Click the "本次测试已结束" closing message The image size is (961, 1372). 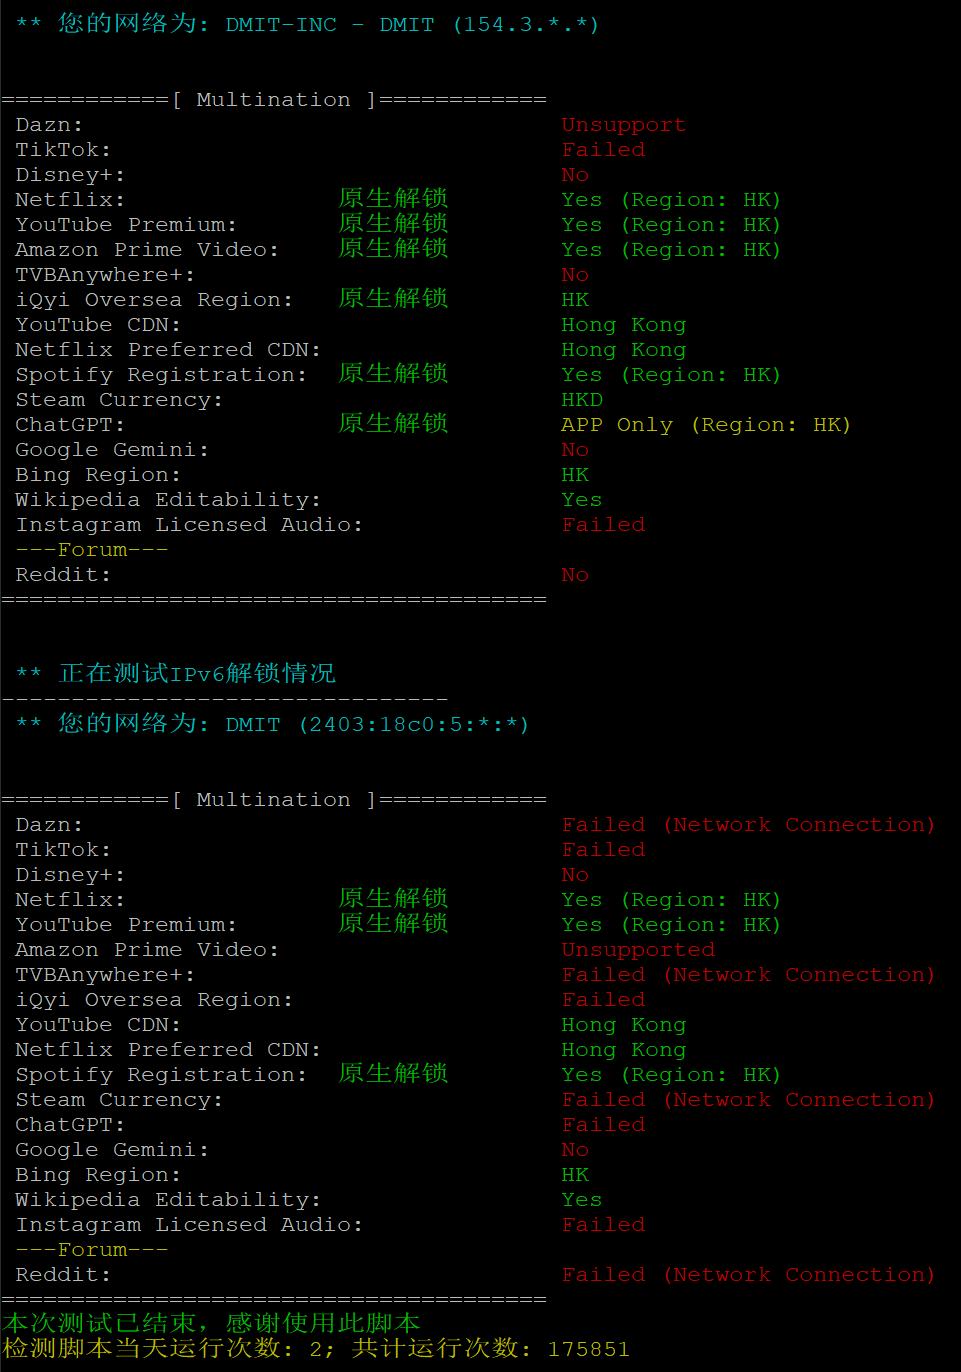pos(100,1324)
